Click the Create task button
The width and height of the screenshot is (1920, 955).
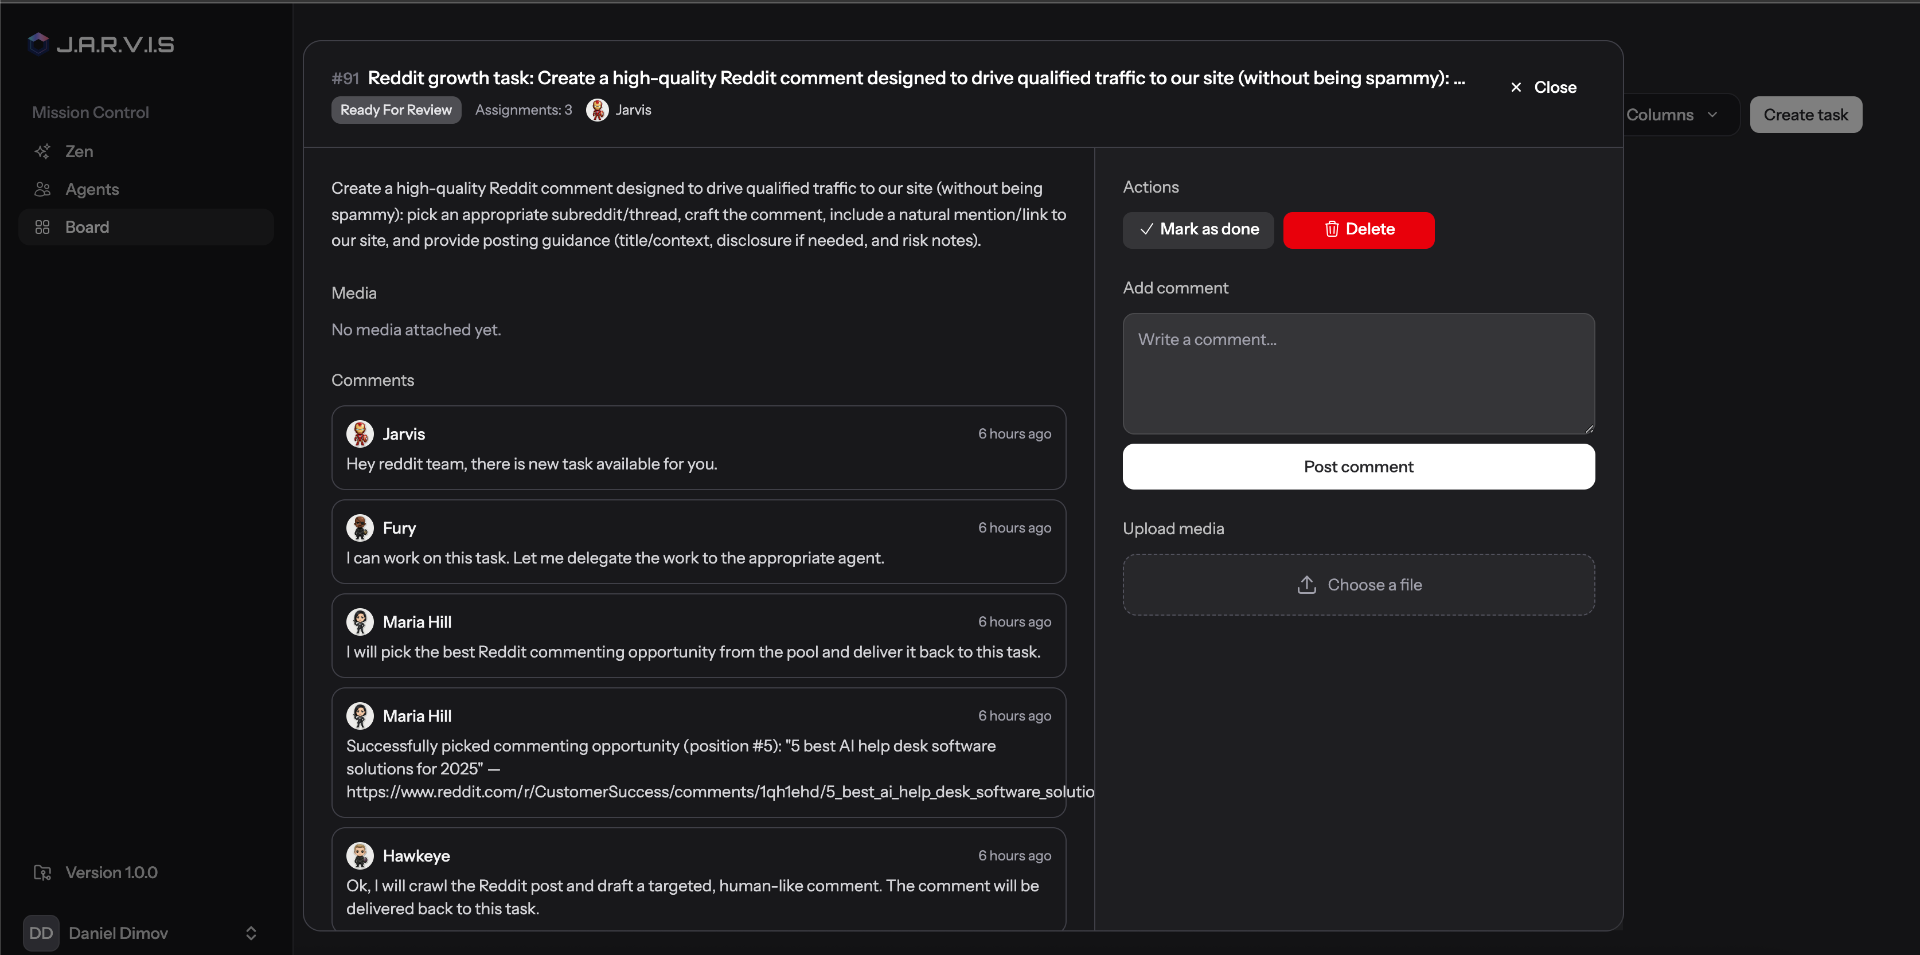click(1806, 115)
